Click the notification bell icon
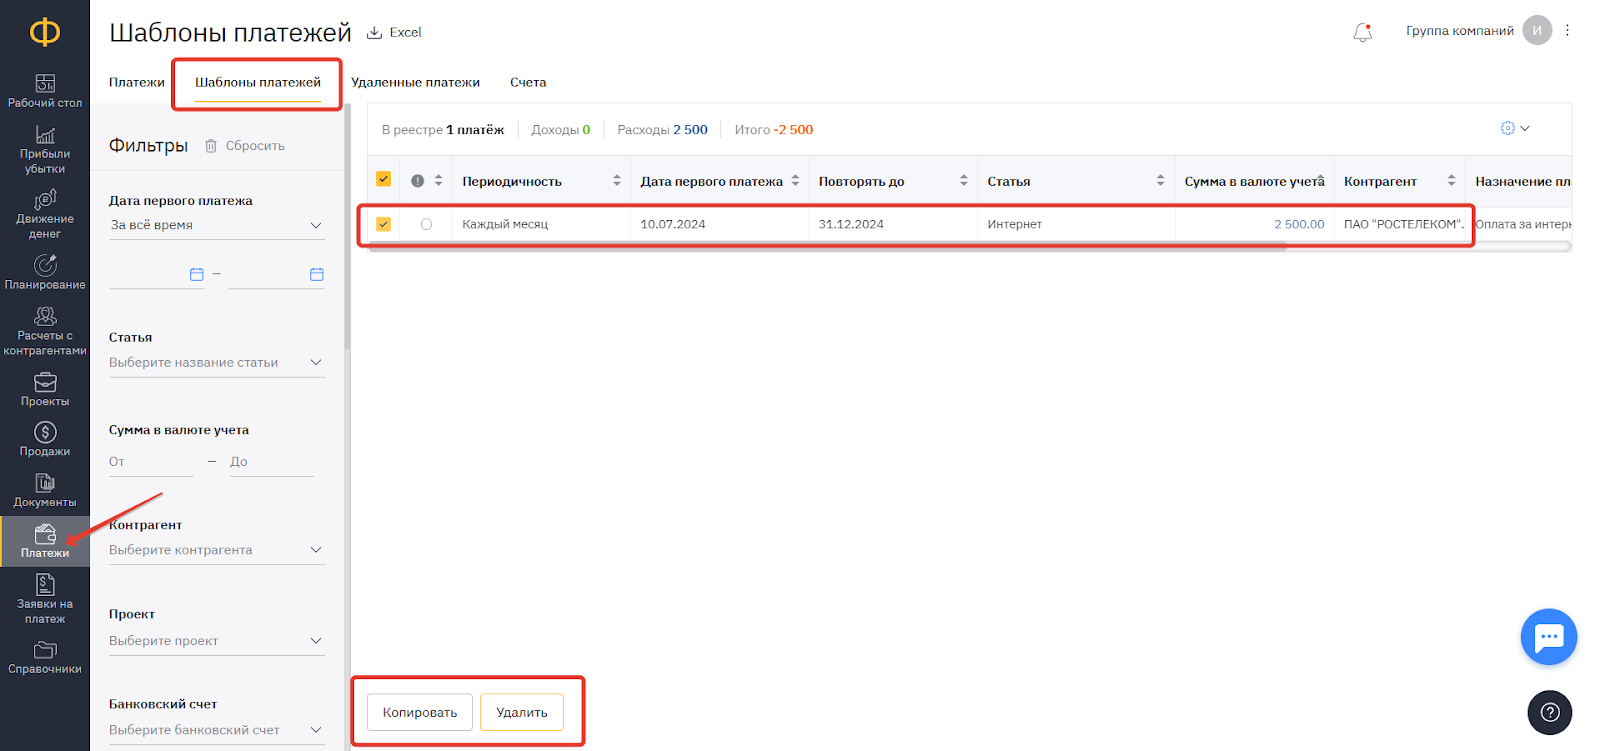The image size is (1600, 751). pos(1362,33)
